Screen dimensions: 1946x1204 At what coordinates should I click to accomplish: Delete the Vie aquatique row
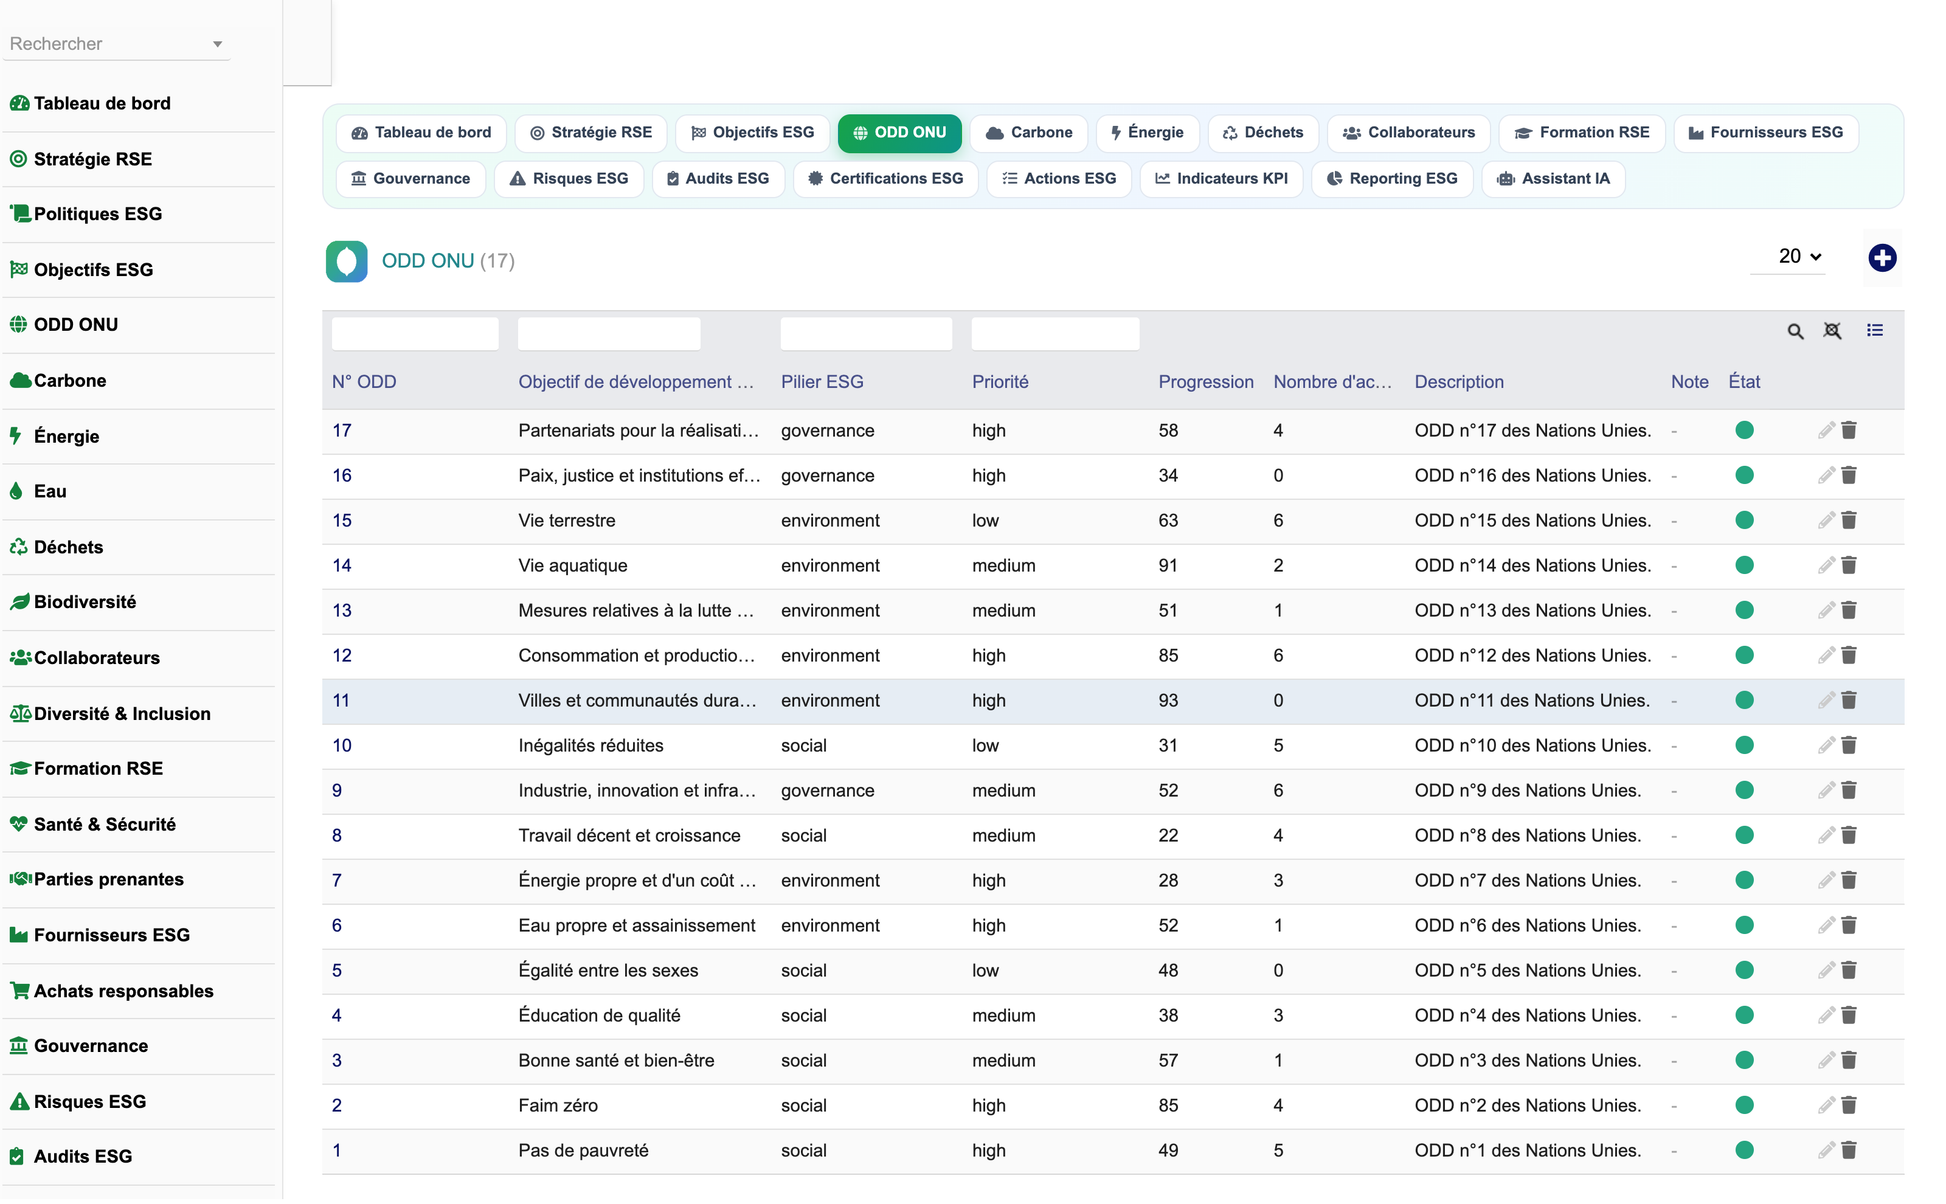1849,565
